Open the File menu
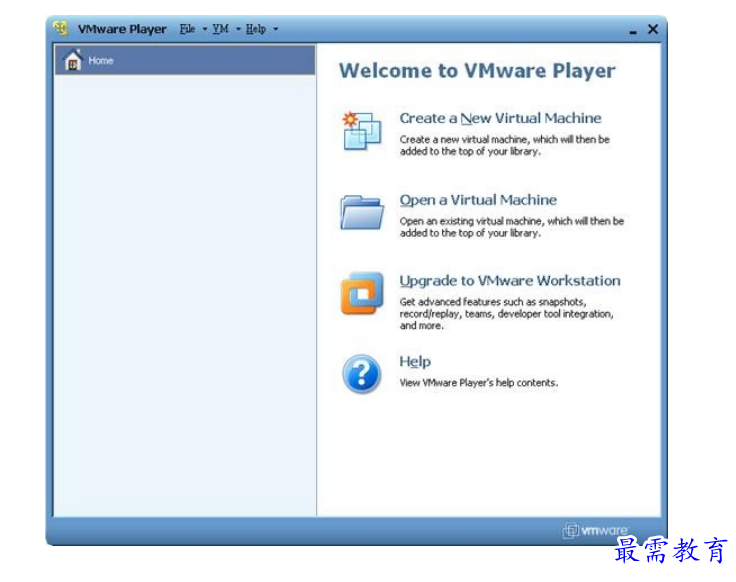The width and height of the screenshot is (736, 582). [187, 29]
